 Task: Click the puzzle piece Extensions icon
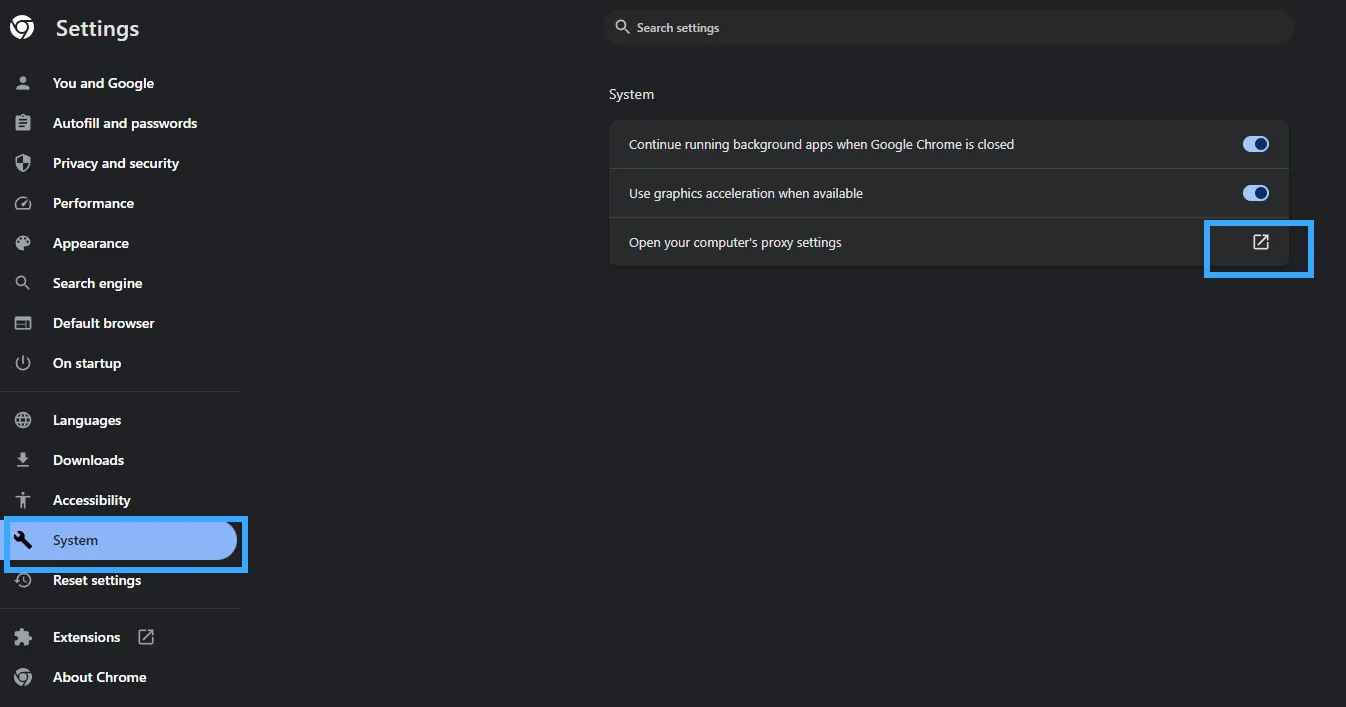tap(23, 637)
